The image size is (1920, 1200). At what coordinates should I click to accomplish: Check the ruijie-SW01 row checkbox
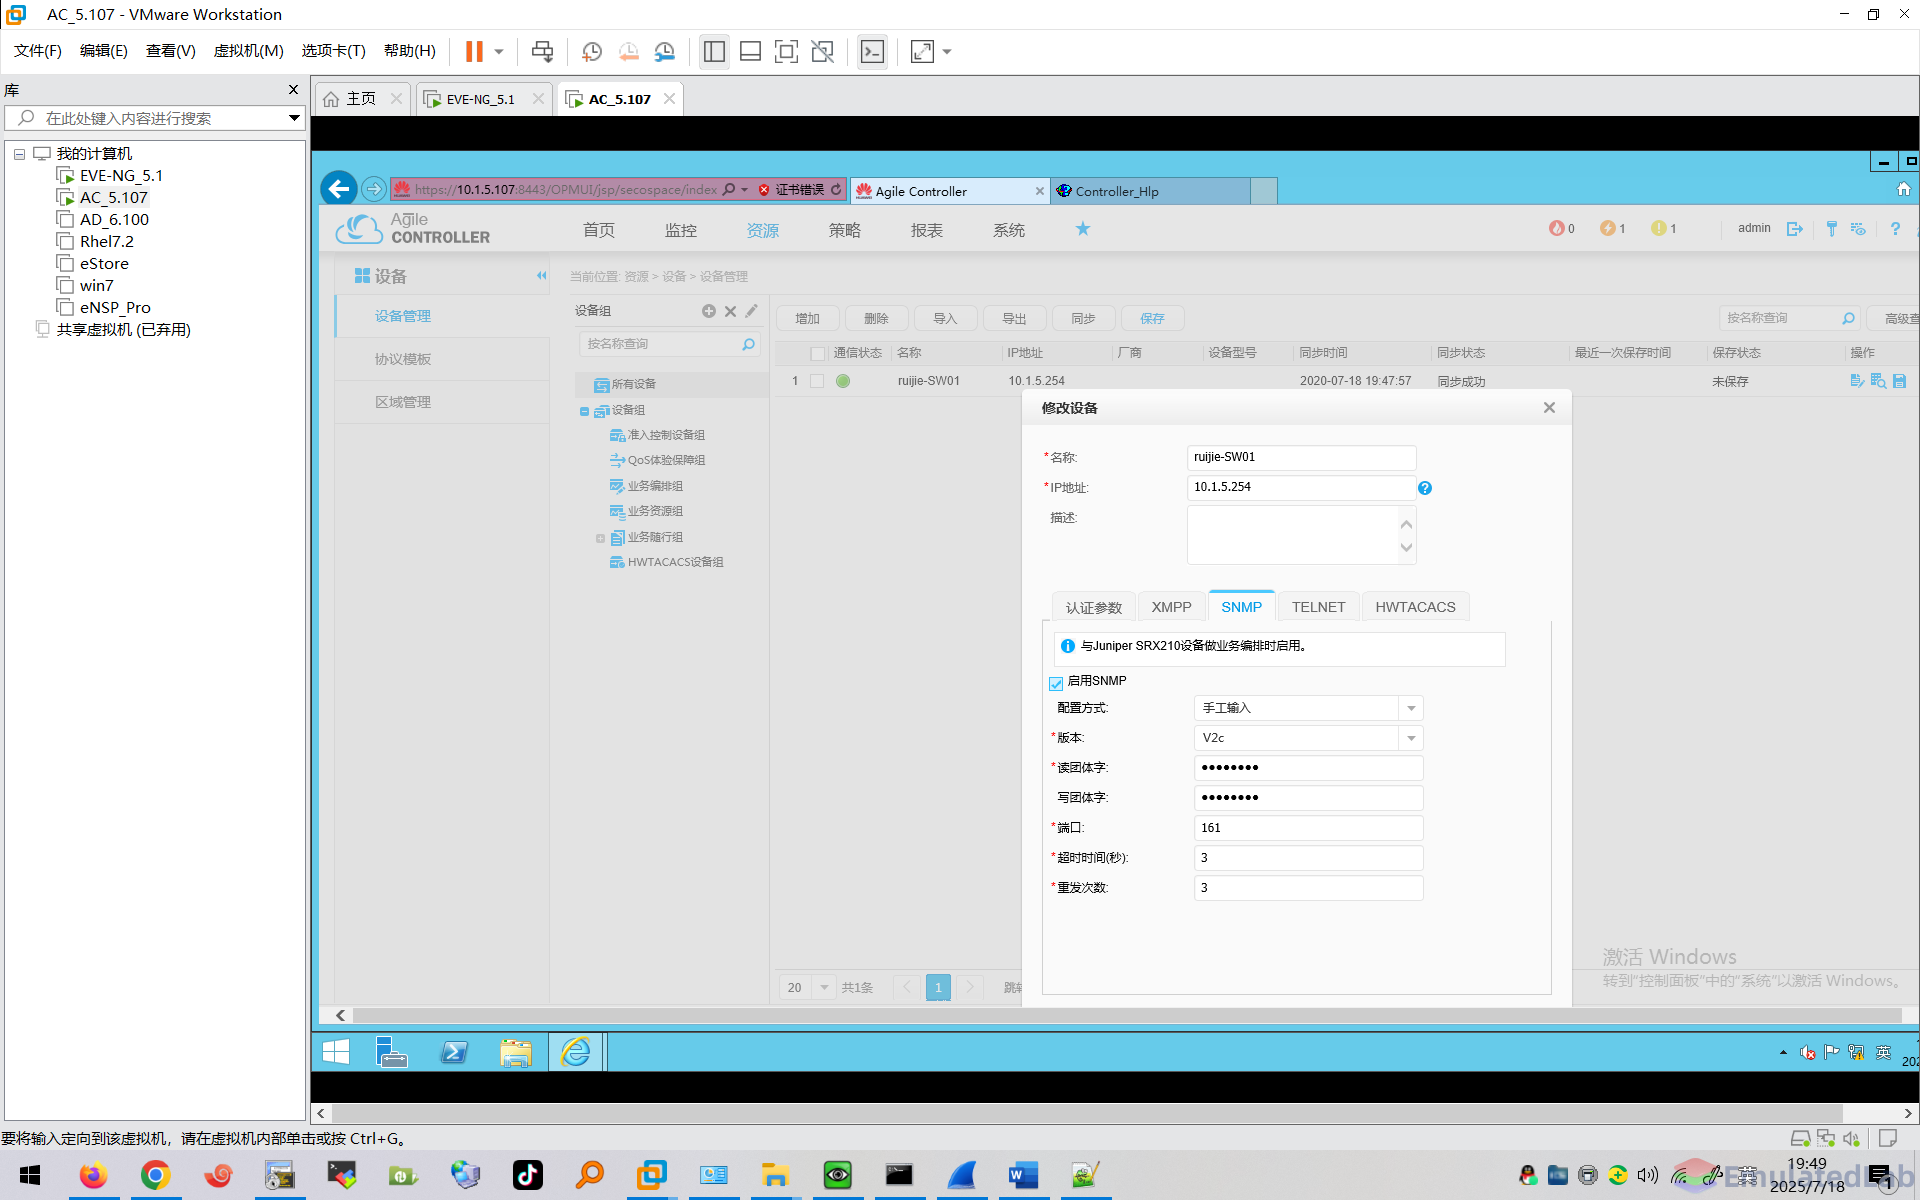[817, 381]
